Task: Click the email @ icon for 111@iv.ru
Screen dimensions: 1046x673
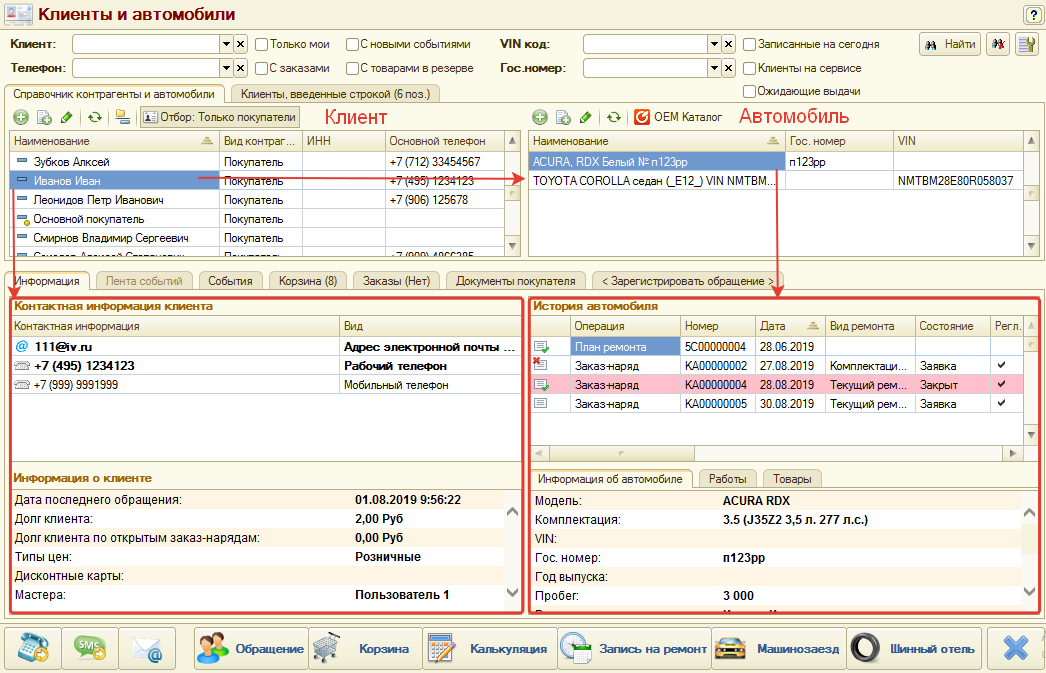Action: point(22,346)
